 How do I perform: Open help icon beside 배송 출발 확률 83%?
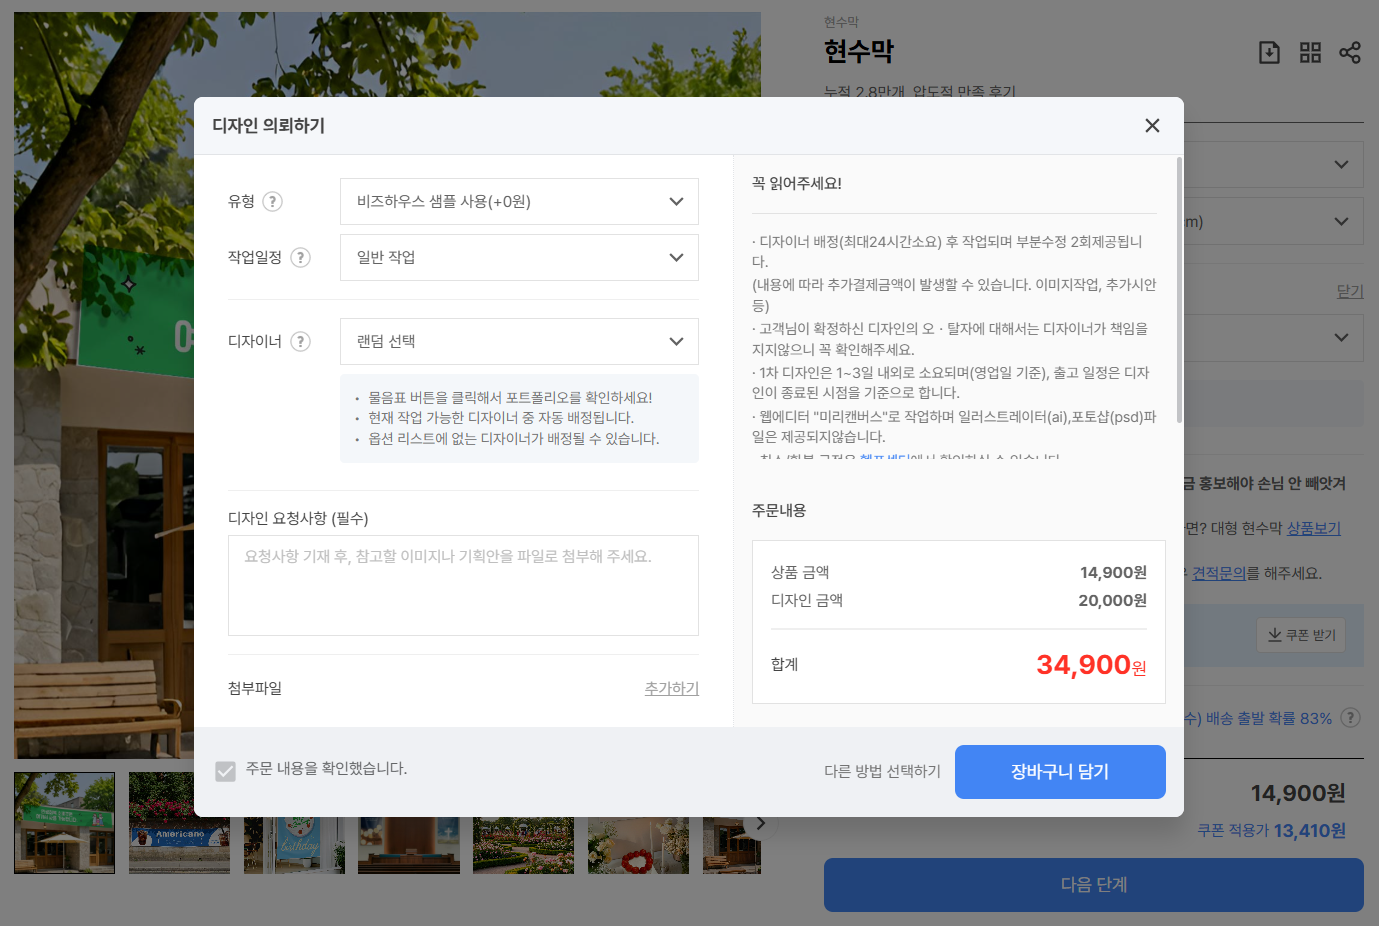tap(1350, 717)
